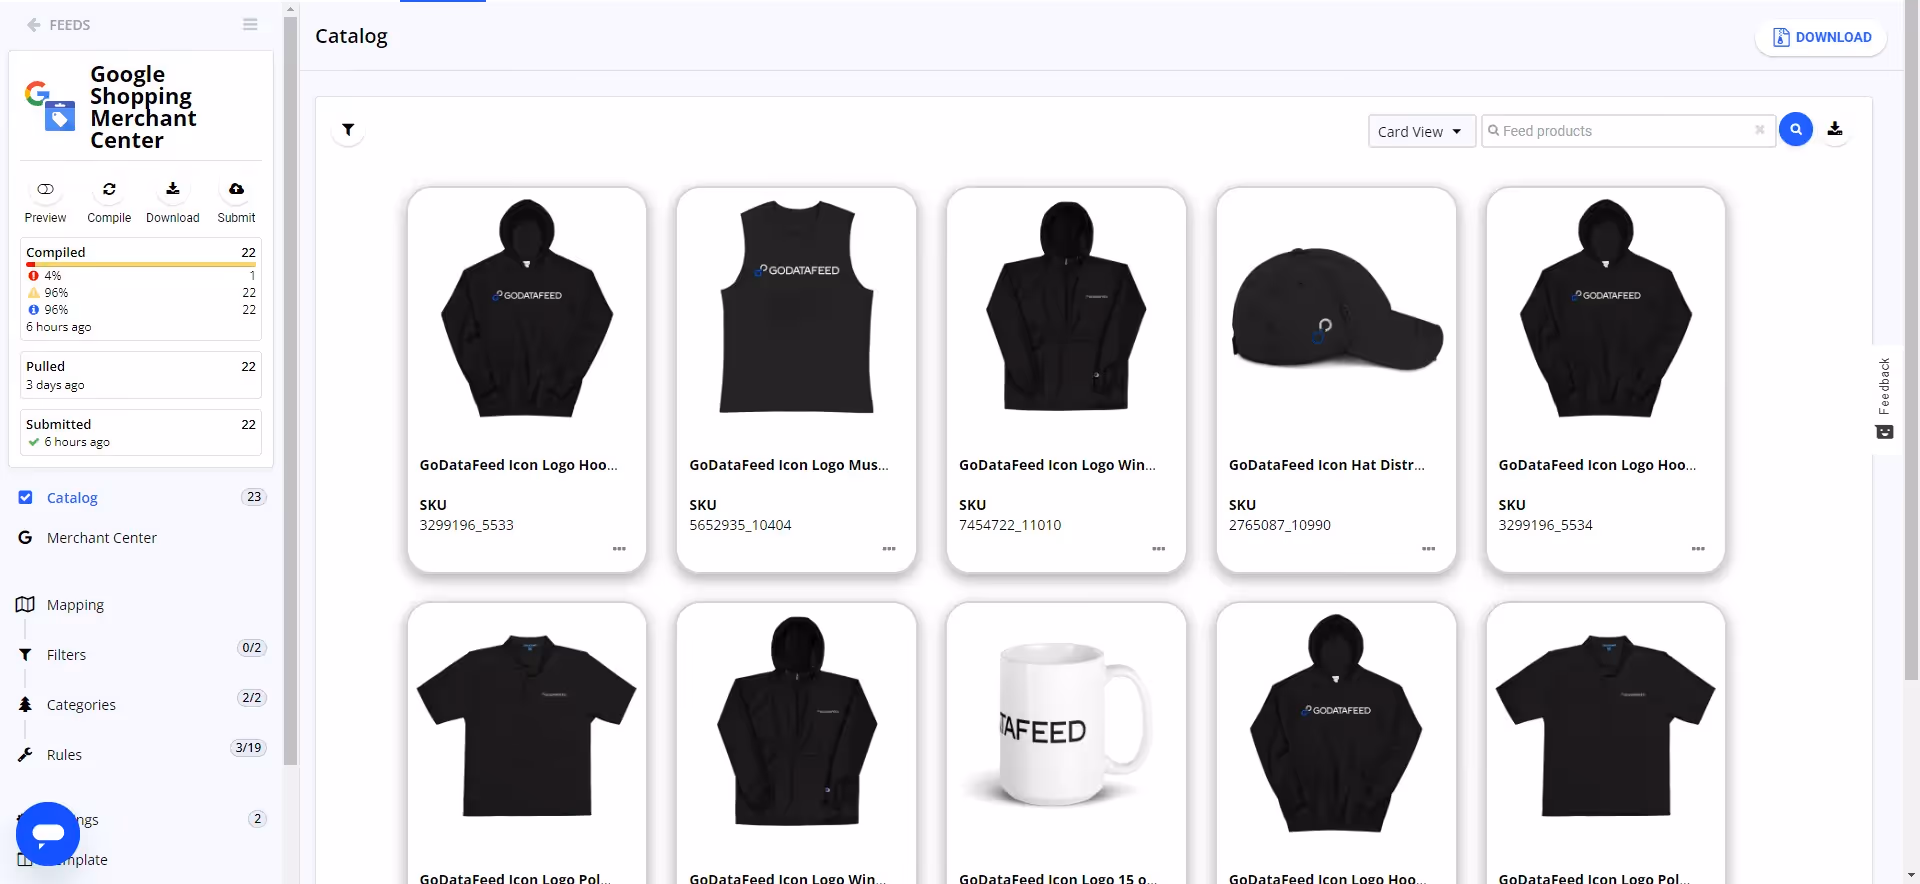This screenshot has height=884, width=1920.
Task: Open the Card View dropdown
Action: pos(1421,131)
